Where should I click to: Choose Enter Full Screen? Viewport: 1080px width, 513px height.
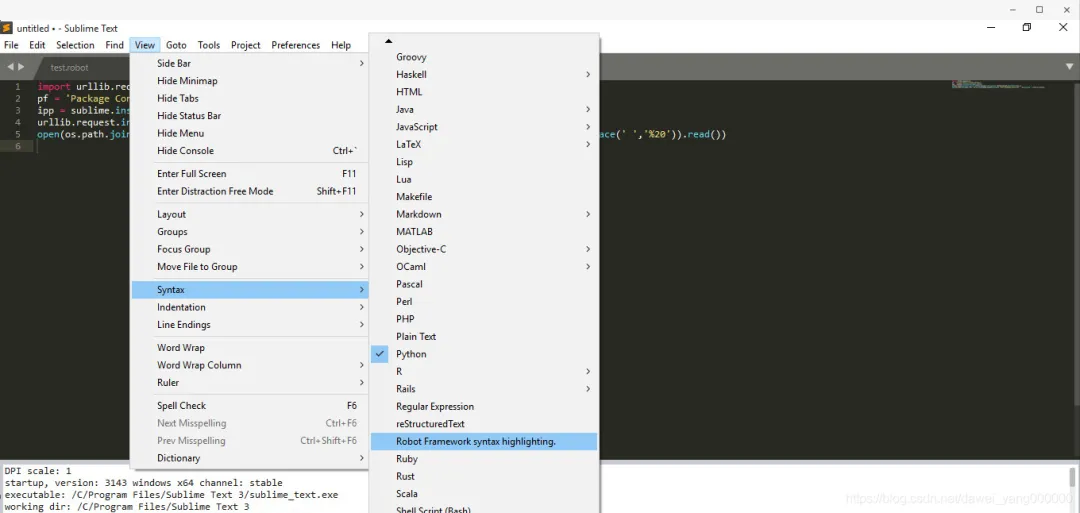[250, 174]
